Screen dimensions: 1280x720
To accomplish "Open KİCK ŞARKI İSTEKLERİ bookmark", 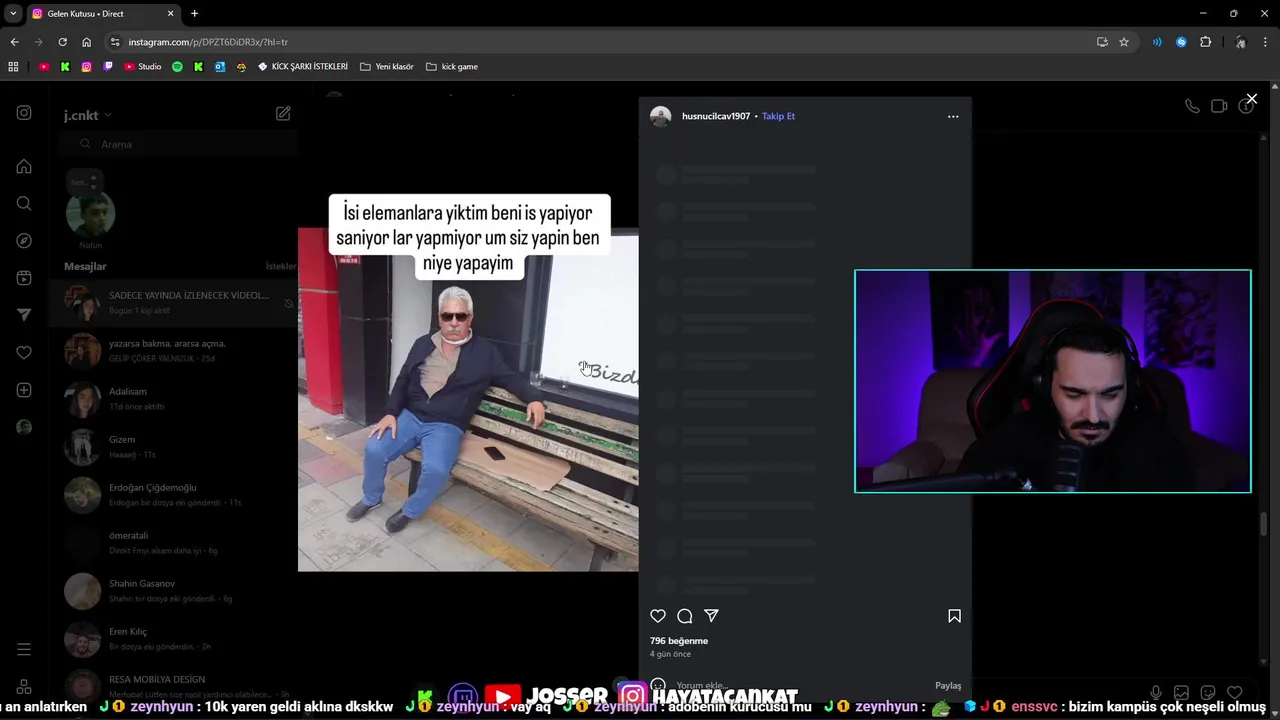I will tap(302, 66).
